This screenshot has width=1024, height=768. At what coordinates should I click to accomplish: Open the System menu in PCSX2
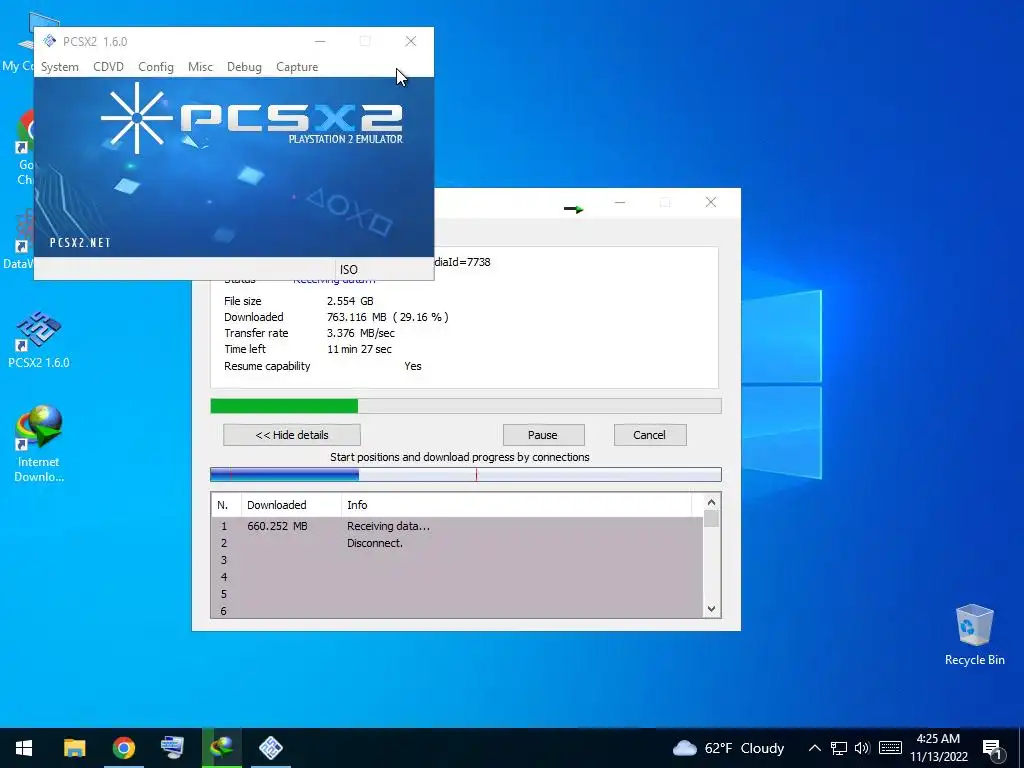click(x=59, y=67)
